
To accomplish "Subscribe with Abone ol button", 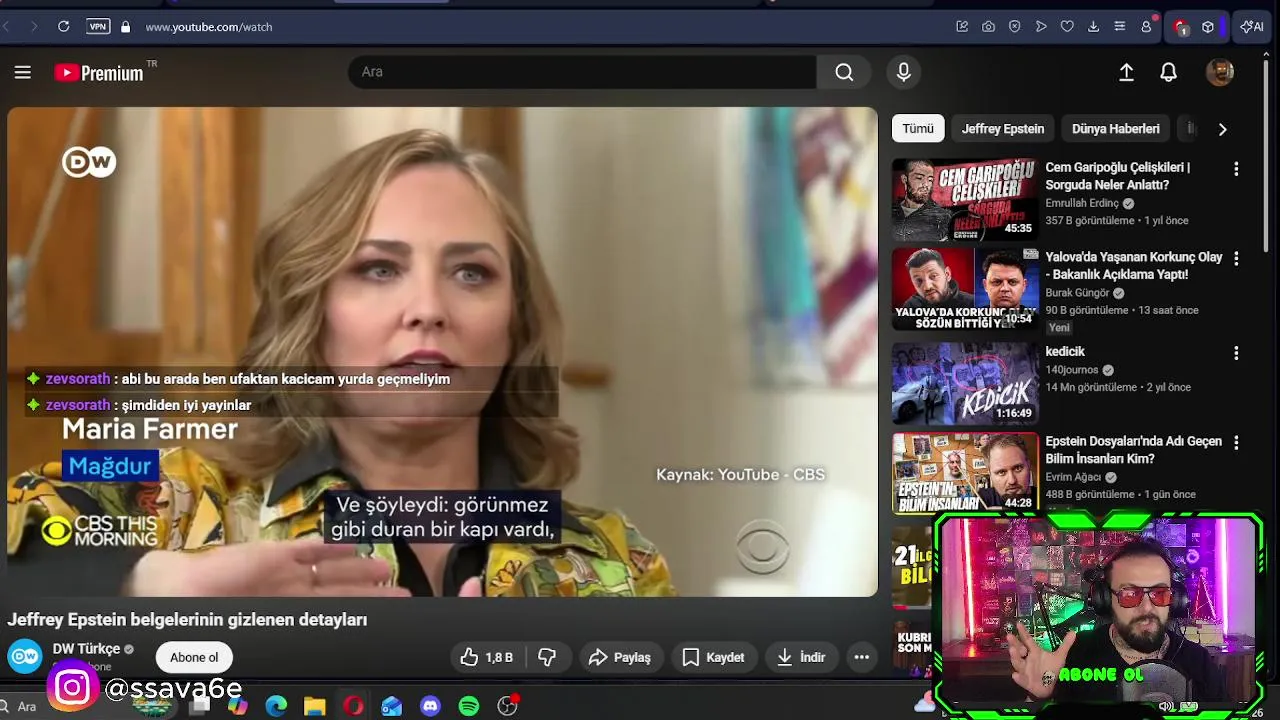I will pos(194,657).
